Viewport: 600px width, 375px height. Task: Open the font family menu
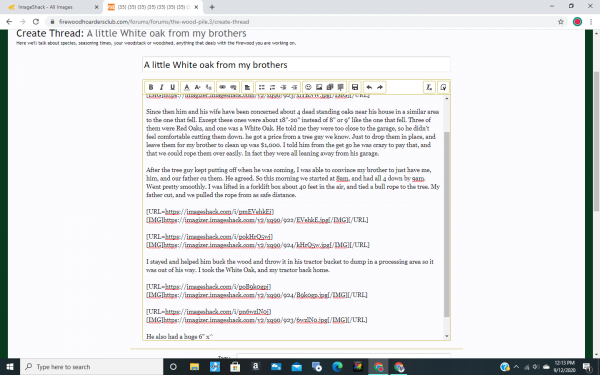click(209, 87)
